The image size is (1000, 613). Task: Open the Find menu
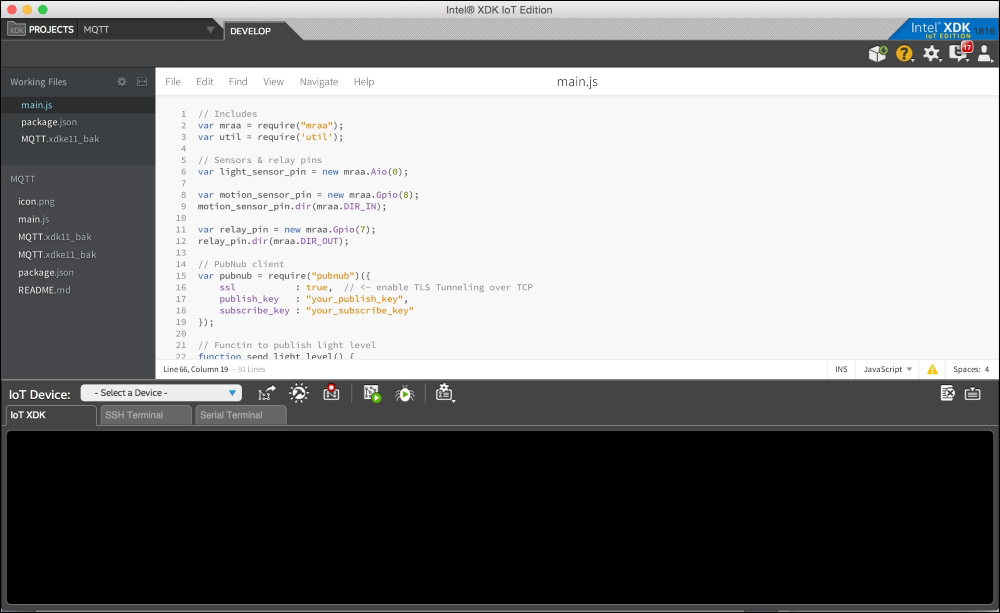point(238,82)
